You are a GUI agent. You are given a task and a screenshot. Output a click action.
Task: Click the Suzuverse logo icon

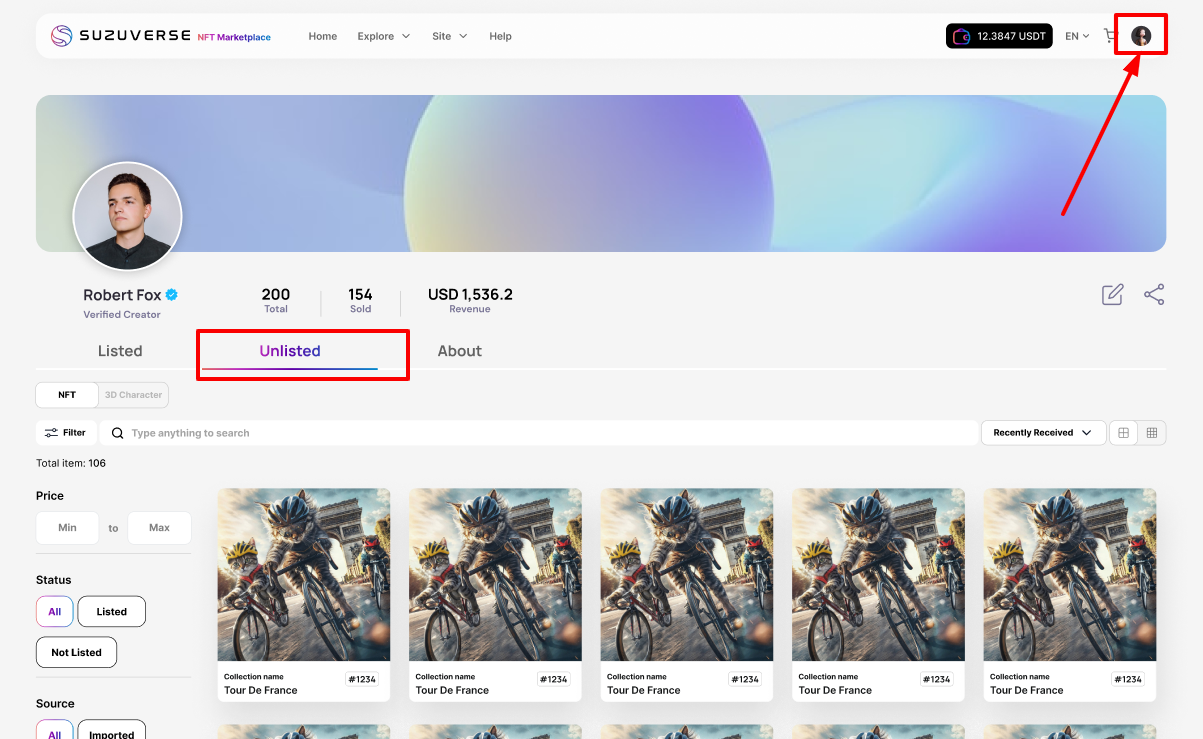62,36
